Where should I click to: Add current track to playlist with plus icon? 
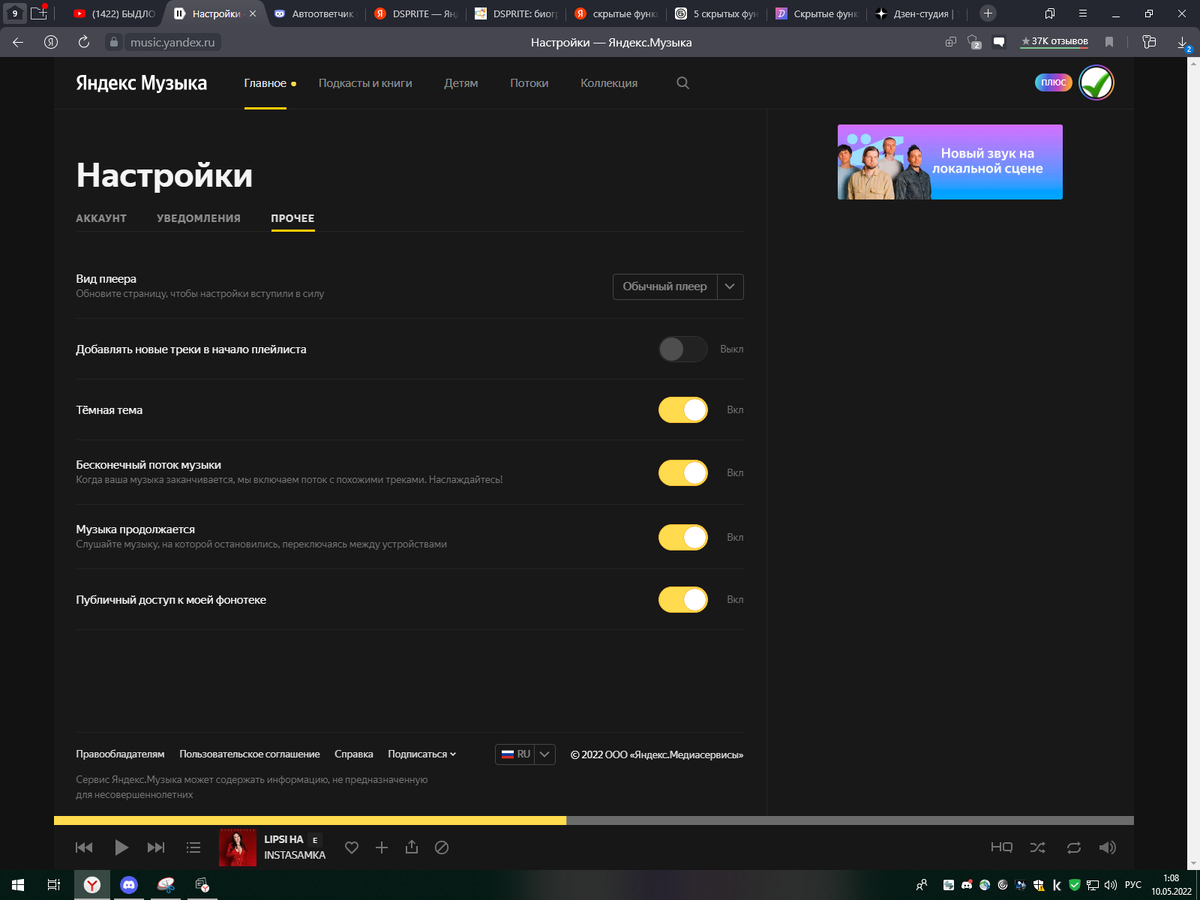click(381, 847)
